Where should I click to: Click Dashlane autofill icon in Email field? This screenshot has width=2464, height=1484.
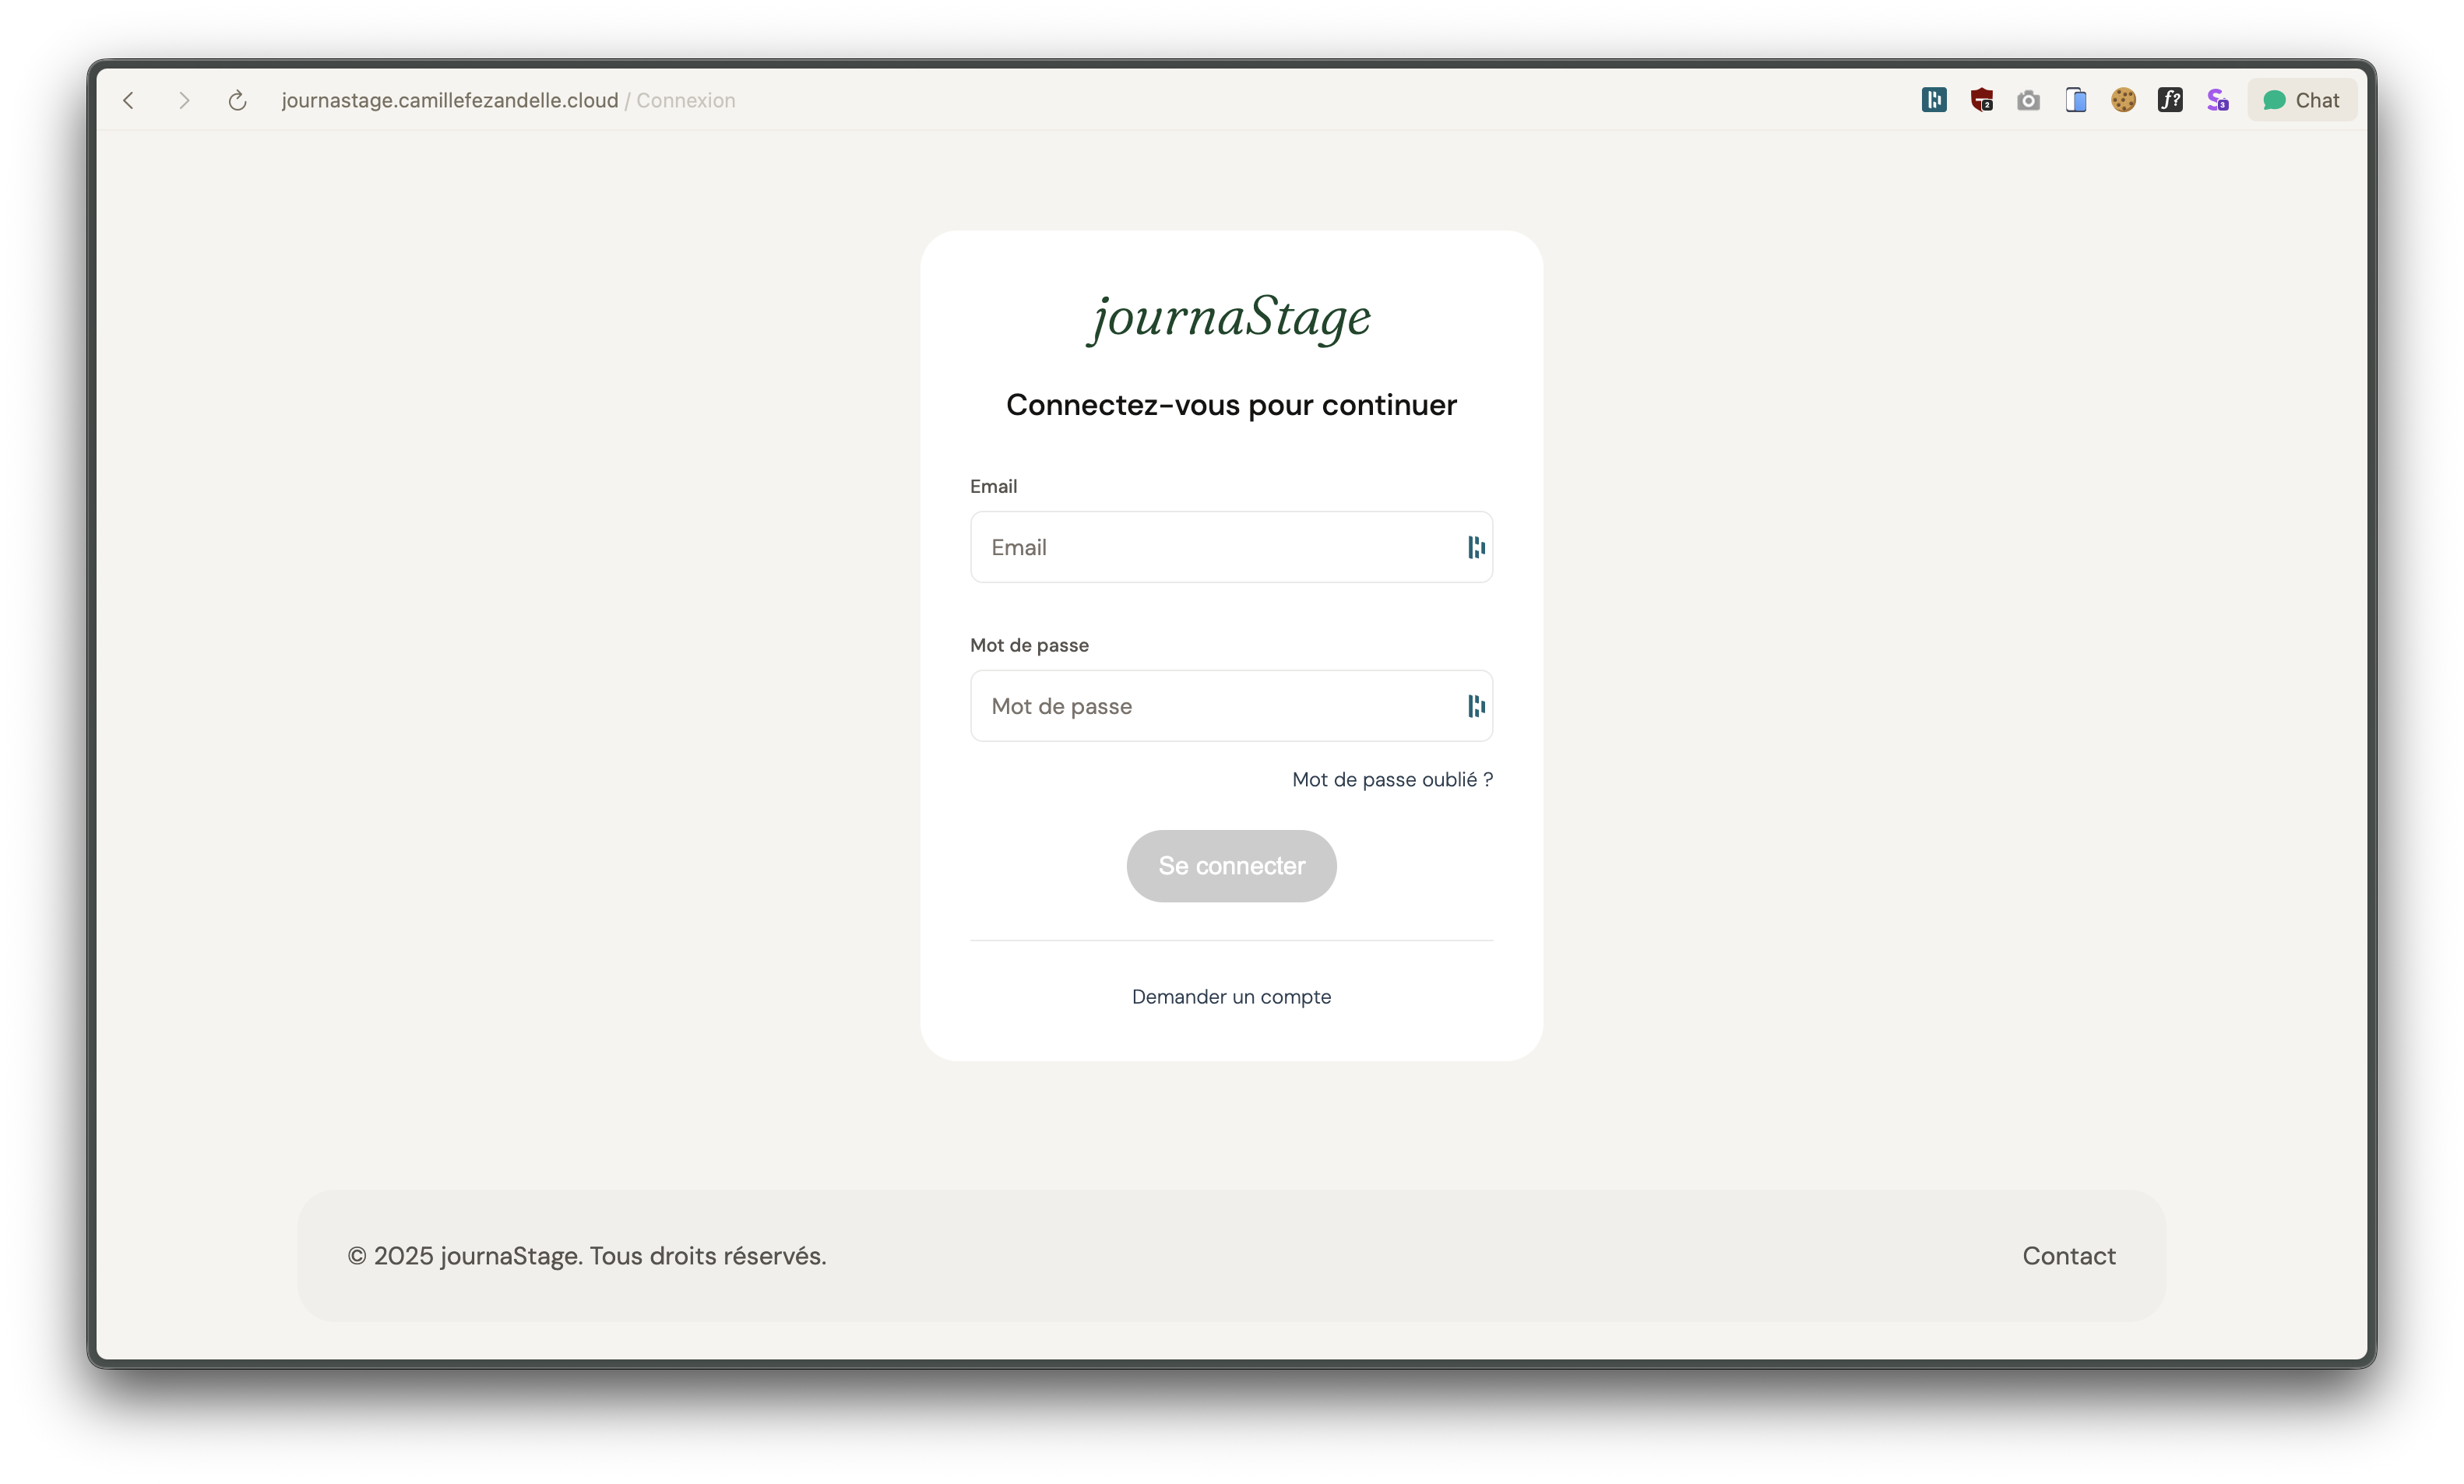(1476, 547)
